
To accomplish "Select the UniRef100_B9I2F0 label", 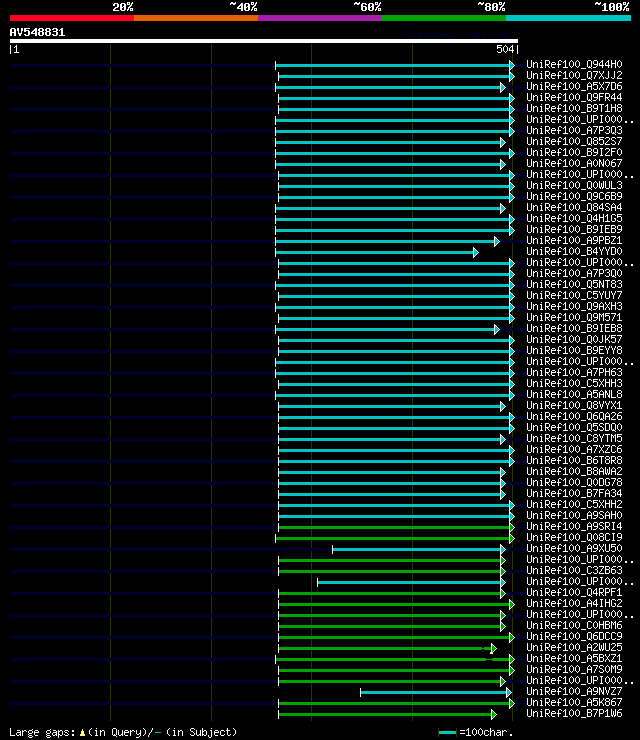I will pos(574,152).
